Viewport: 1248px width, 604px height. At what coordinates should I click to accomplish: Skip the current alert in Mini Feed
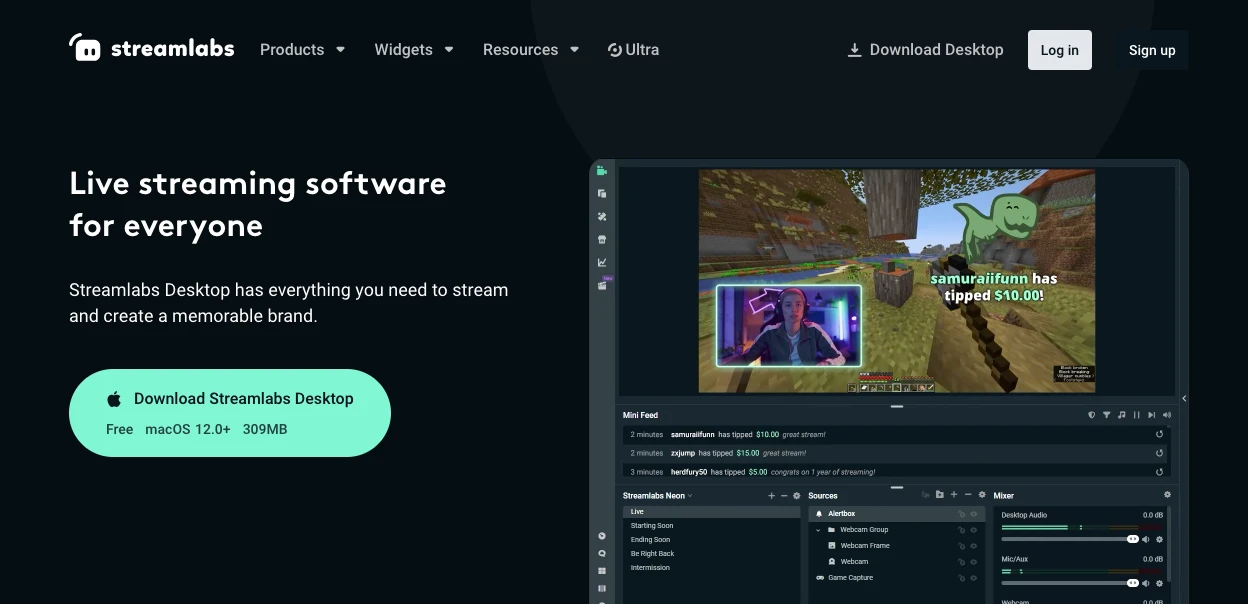click(1152, 415)
